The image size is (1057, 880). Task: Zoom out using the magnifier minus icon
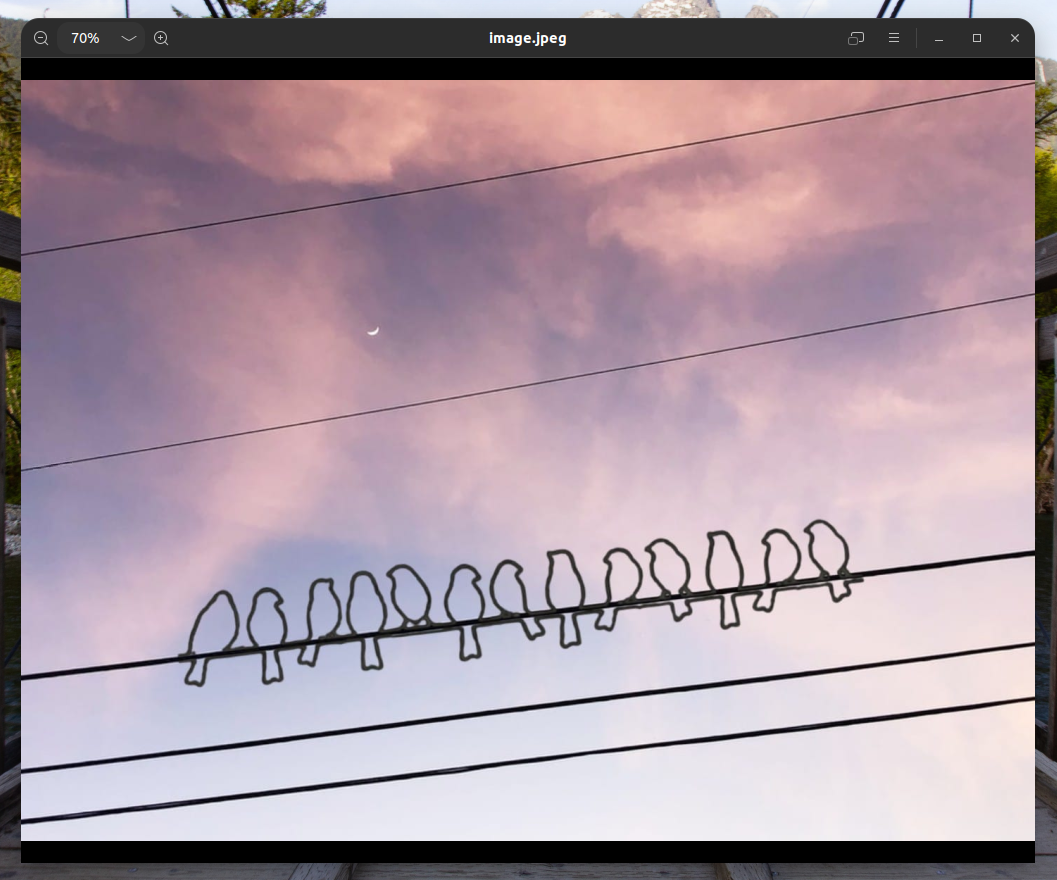click(41, 38)
